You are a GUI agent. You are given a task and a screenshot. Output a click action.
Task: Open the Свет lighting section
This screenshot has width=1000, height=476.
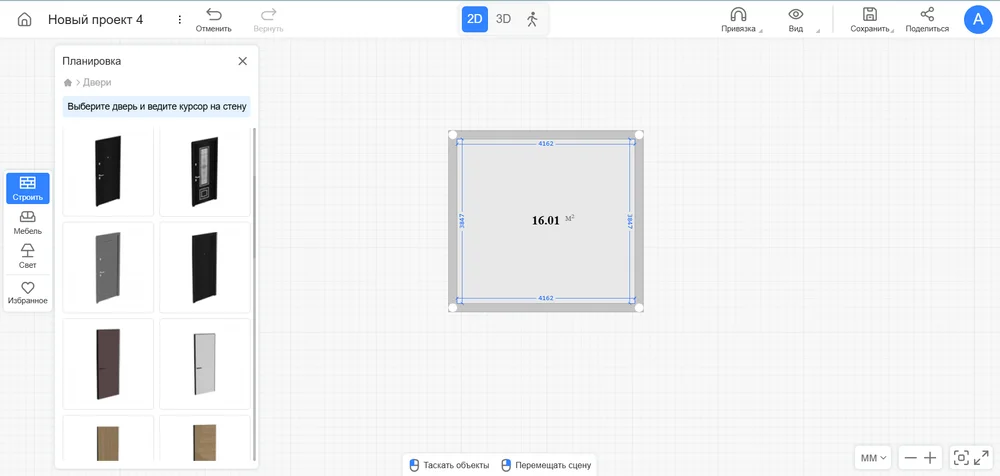tap(28, 255)
